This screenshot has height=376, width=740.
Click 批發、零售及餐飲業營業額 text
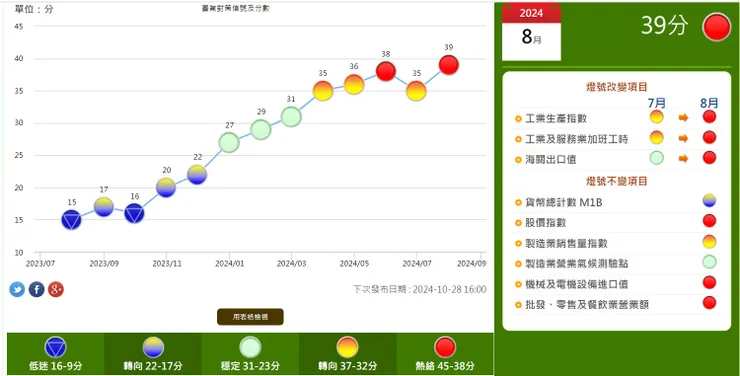(587, 305)
